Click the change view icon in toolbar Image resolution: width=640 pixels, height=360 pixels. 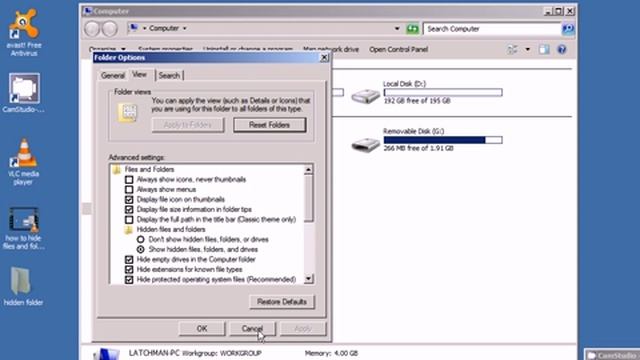513,50
